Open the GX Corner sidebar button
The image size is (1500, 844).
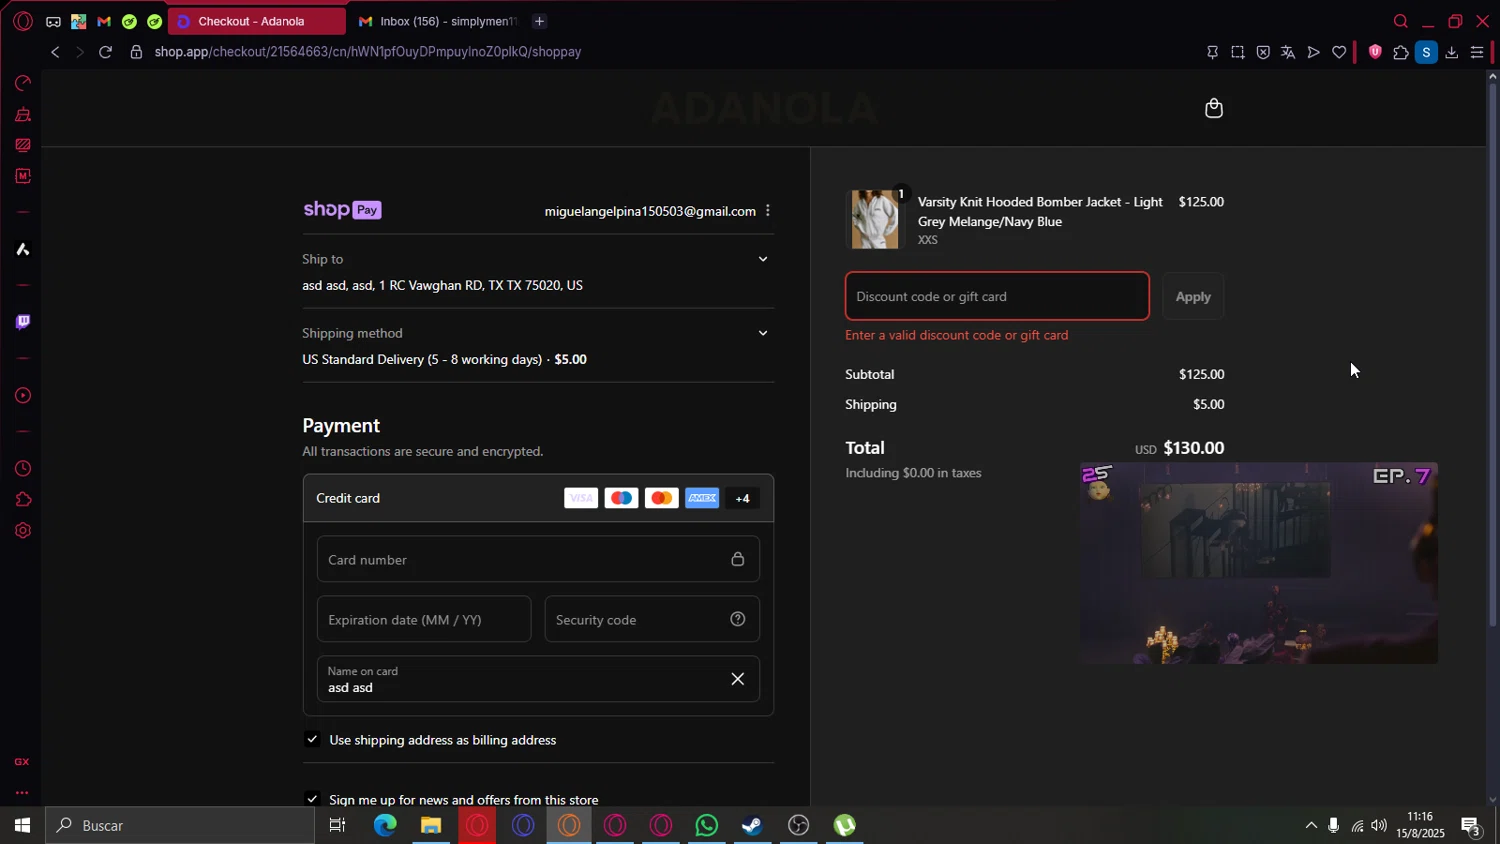click(x=22, y=762)
